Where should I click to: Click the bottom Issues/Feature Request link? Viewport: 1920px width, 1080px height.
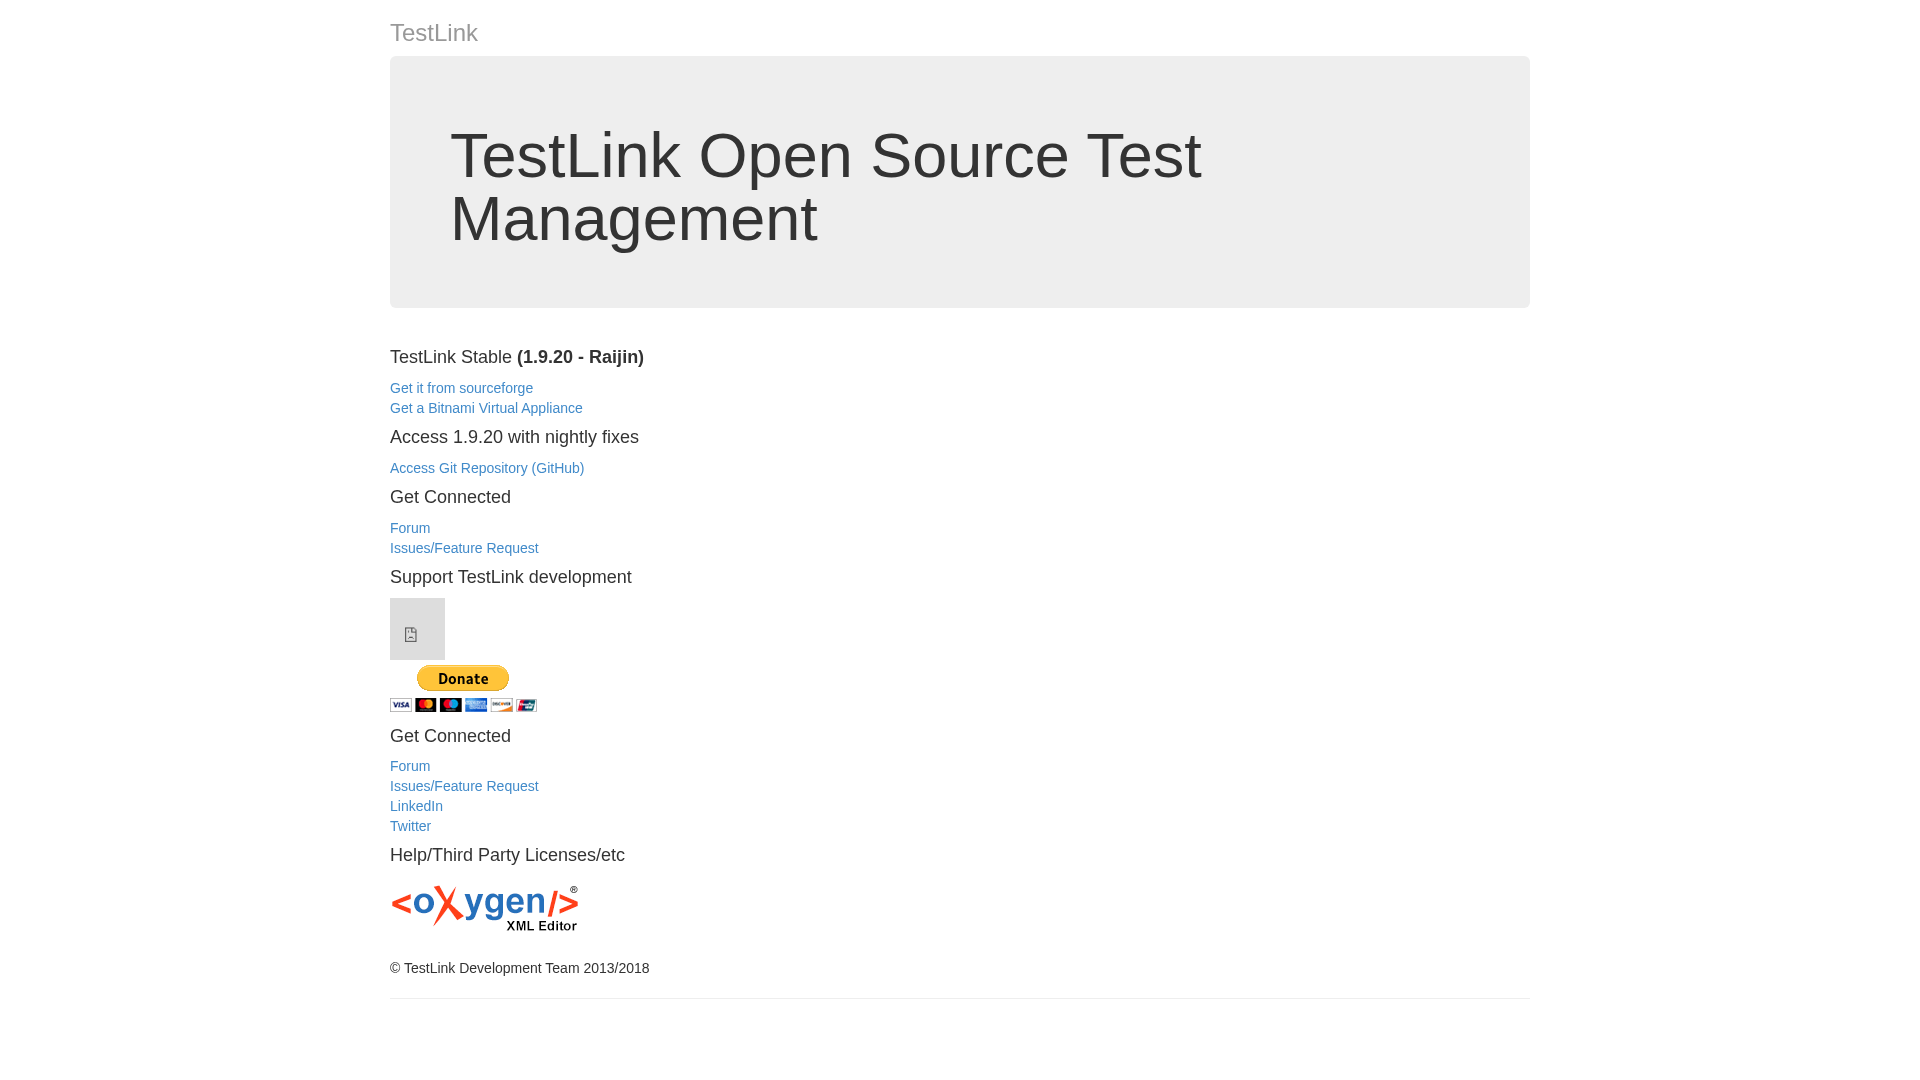[x=464, y=786]
